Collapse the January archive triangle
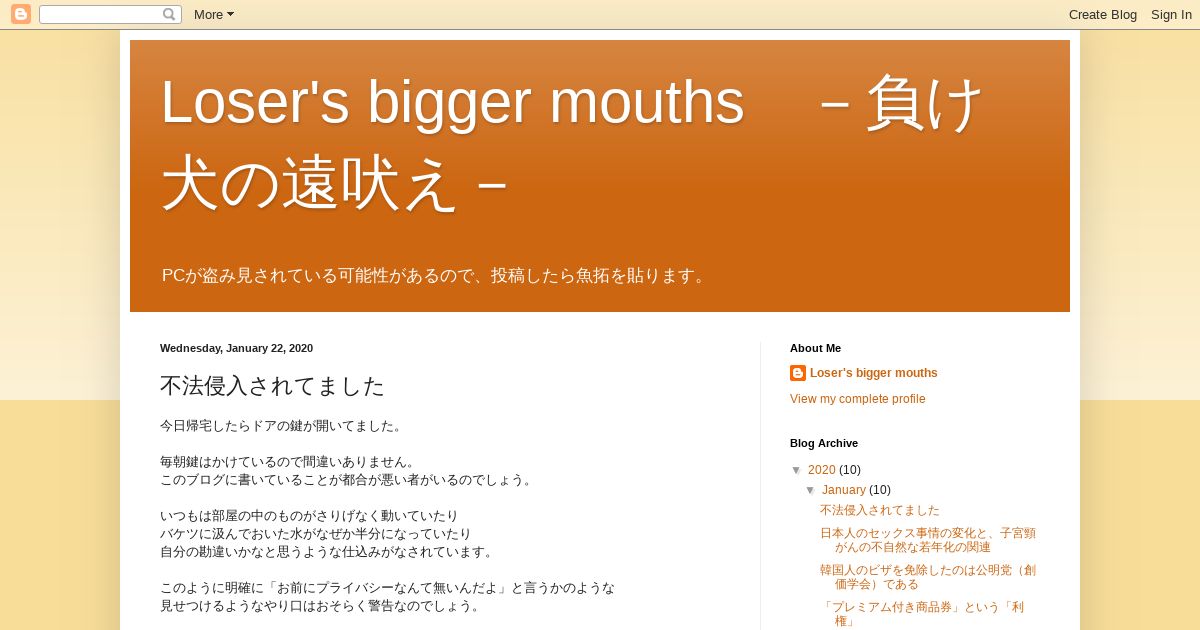 pos(811,490)
